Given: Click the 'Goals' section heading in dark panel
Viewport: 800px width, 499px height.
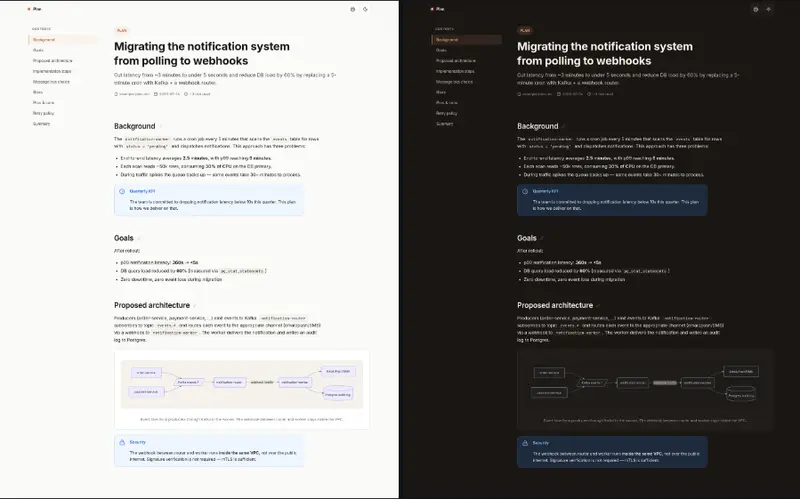Looking at the screenshot, I should click(x=527, y=238).
